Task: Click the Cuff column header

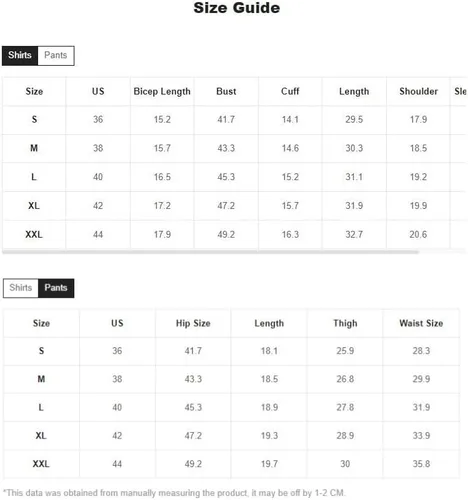Action: (x=290, y=91)
